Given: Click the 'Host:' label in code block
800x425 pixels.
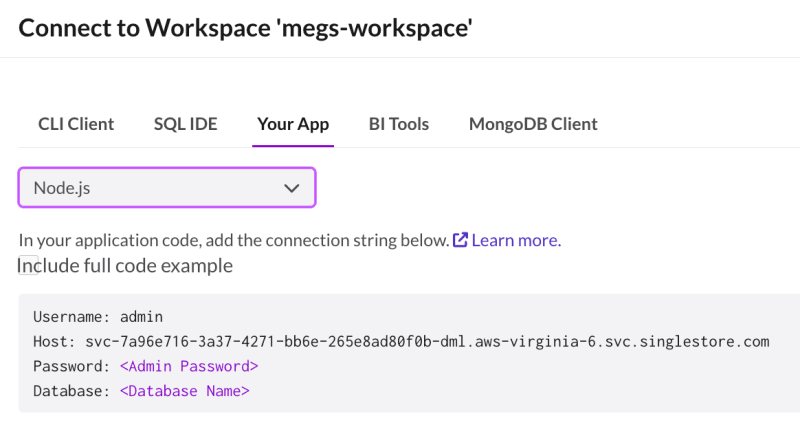Looking at the screenshot, I should point(54,341).
